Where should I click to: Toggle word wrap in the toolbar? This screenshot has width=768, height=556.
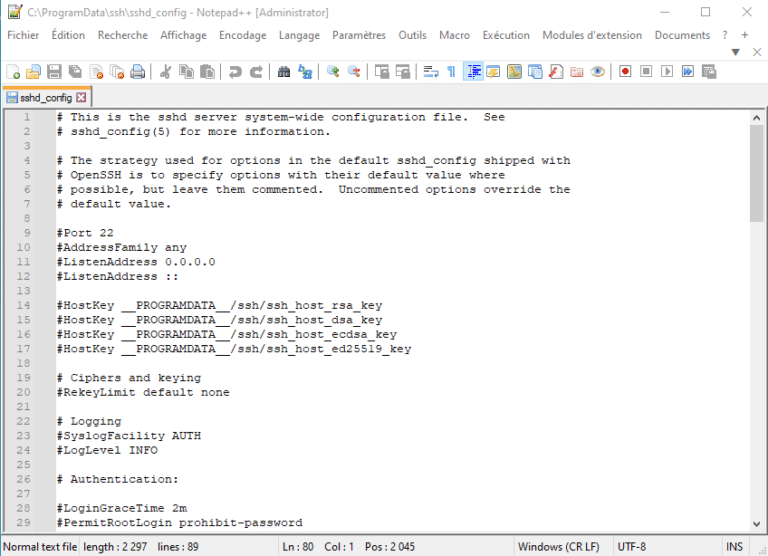coord(431,72)
